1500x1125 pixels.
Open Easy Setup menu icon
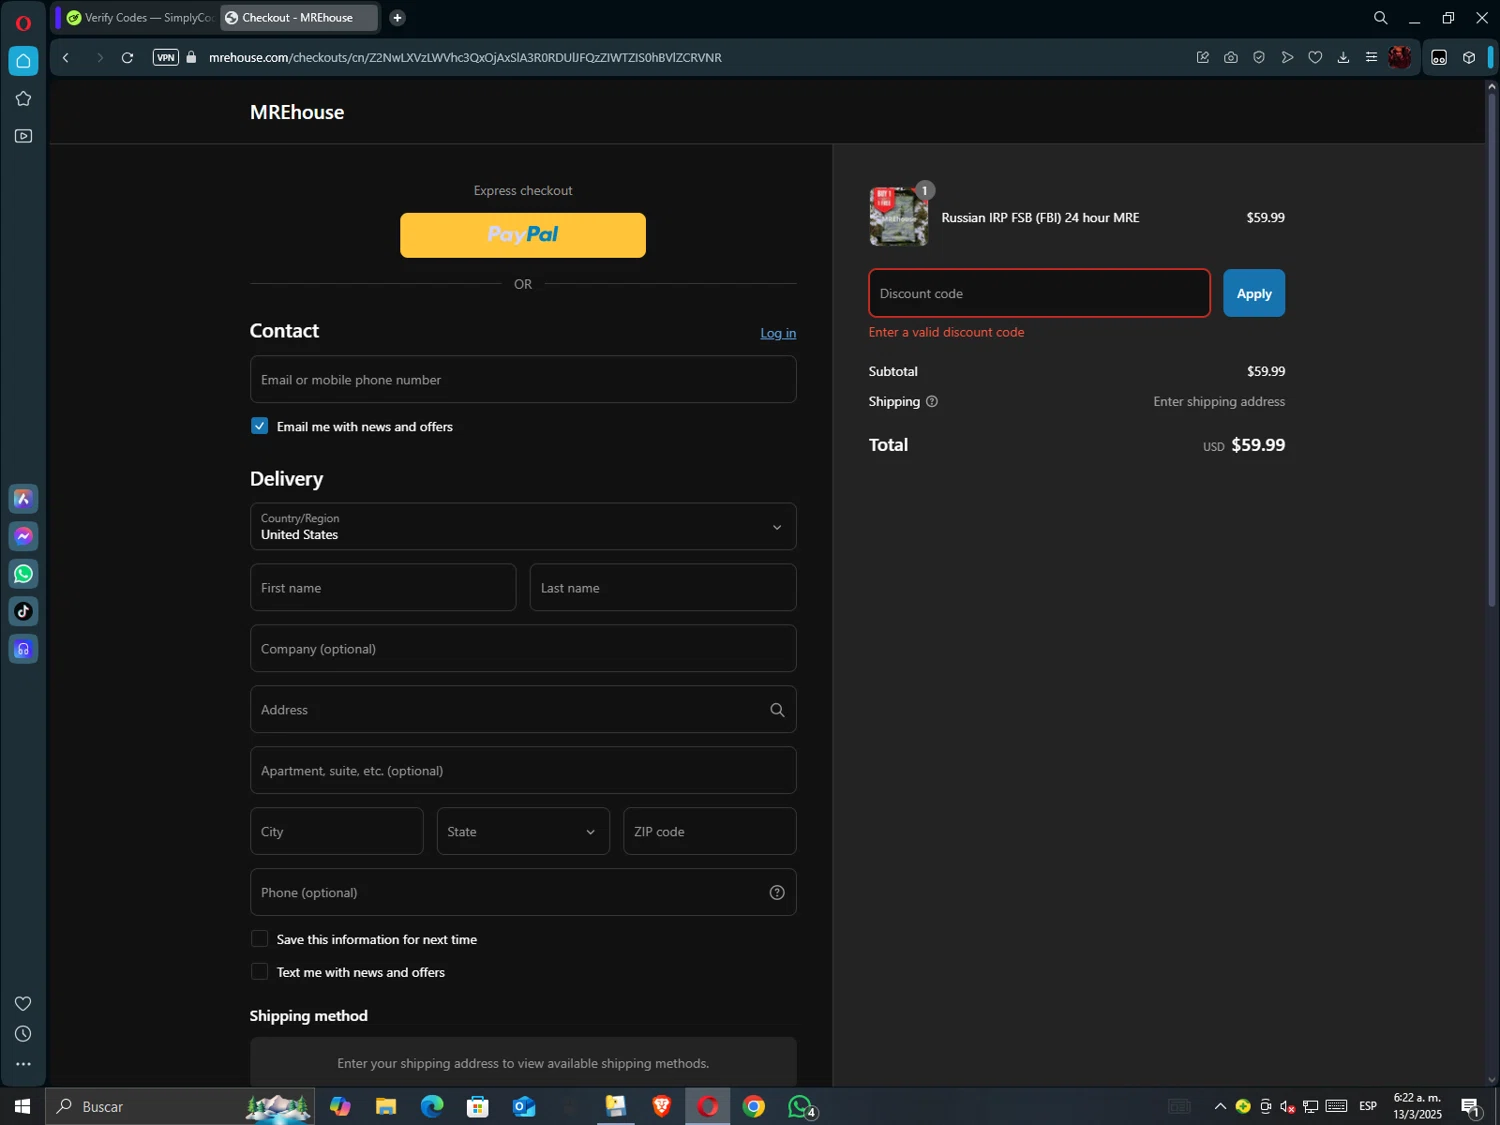point(1371,58)
